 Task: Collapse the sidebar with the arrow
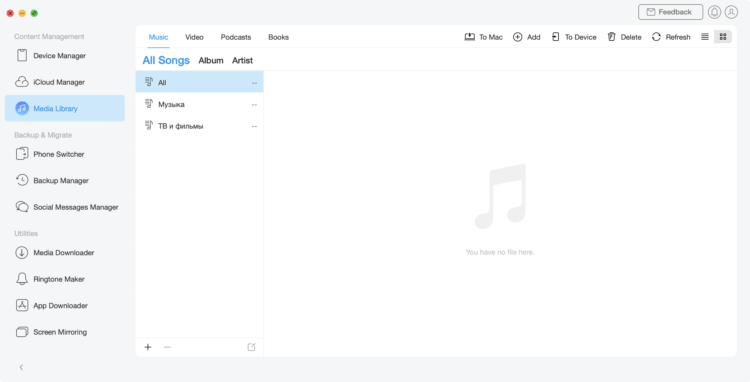click(21, 367)
